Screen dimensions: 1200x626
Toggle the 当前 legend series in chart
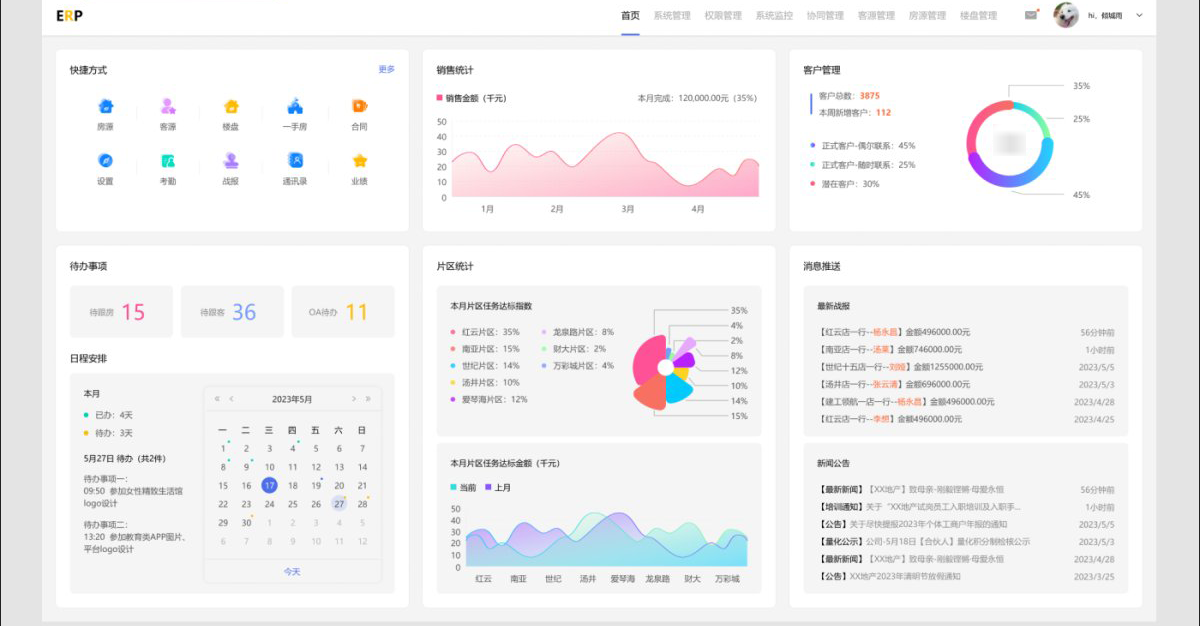click(463, 487)
